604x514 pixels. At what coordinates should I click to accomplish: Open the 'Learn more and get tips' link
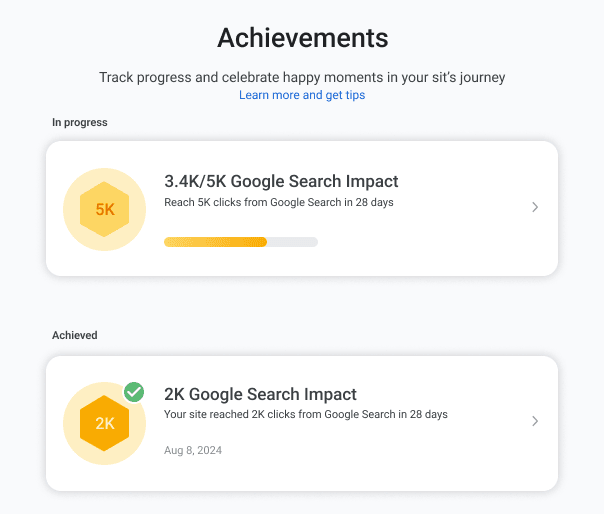tap(302, 95)
